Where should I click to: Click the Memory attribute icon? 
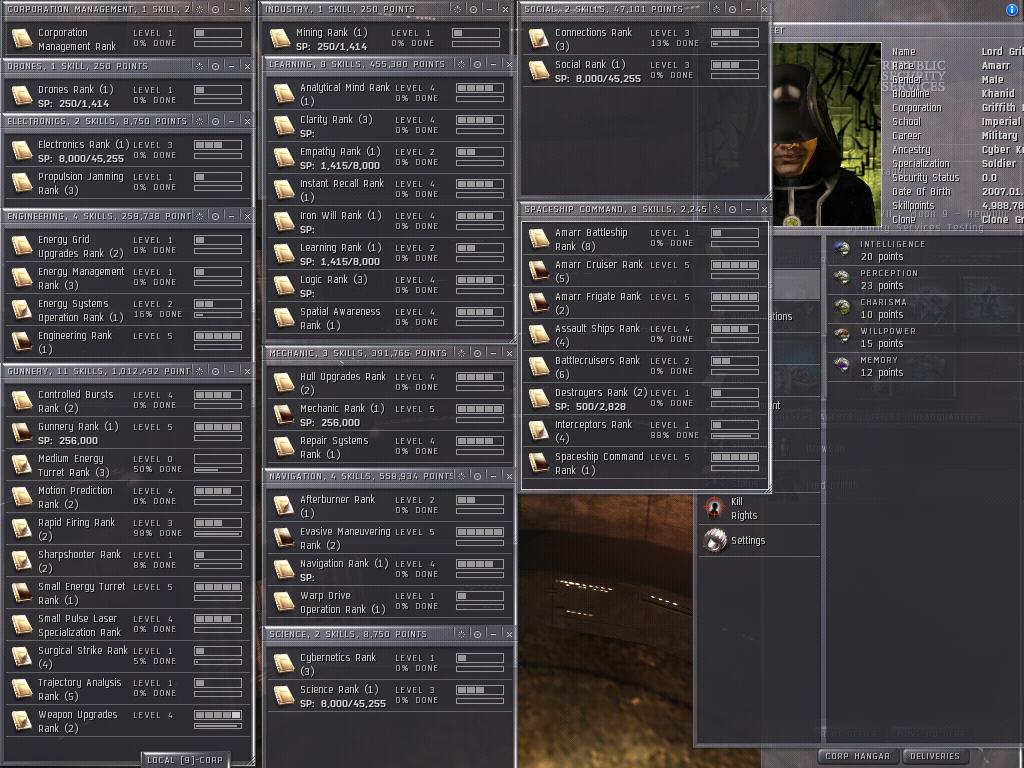click(x=842, y=365)
